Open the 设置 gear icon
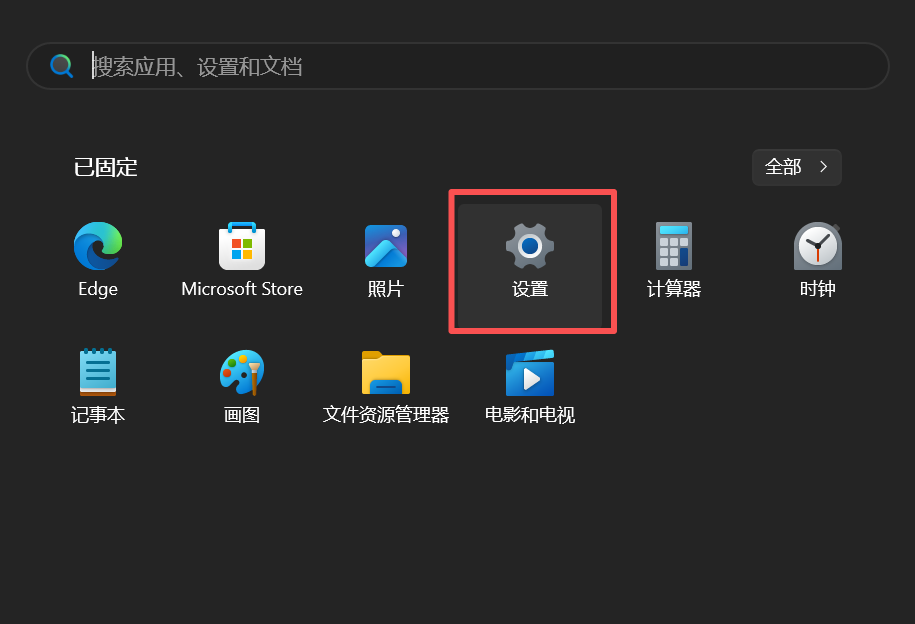The height and width of the screenshot is (624, 915). [530, 246]
